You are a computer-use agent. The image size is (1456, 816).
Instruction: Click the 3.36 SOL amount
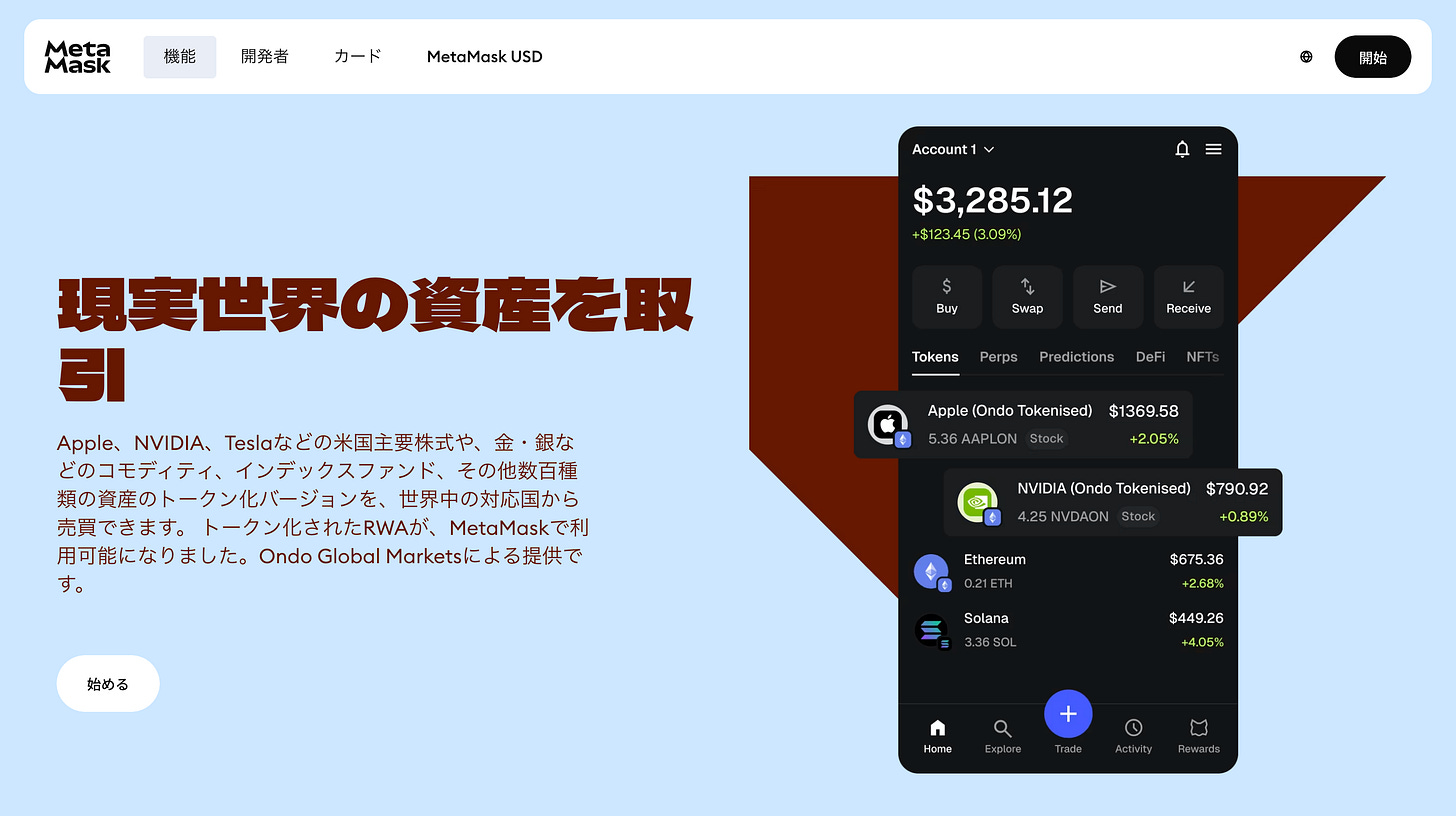point(990,642)
